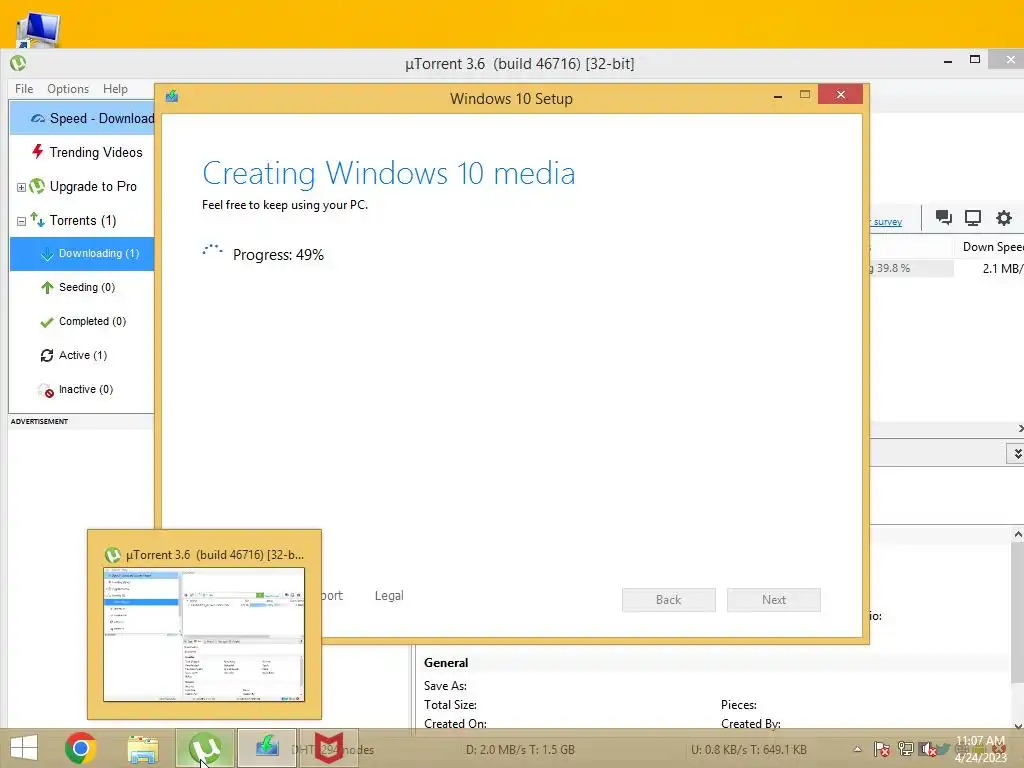Viewport: 1024px width, 768px height.
Task: Open the Speed - Download sidebar item
Action: coord(82,118)
